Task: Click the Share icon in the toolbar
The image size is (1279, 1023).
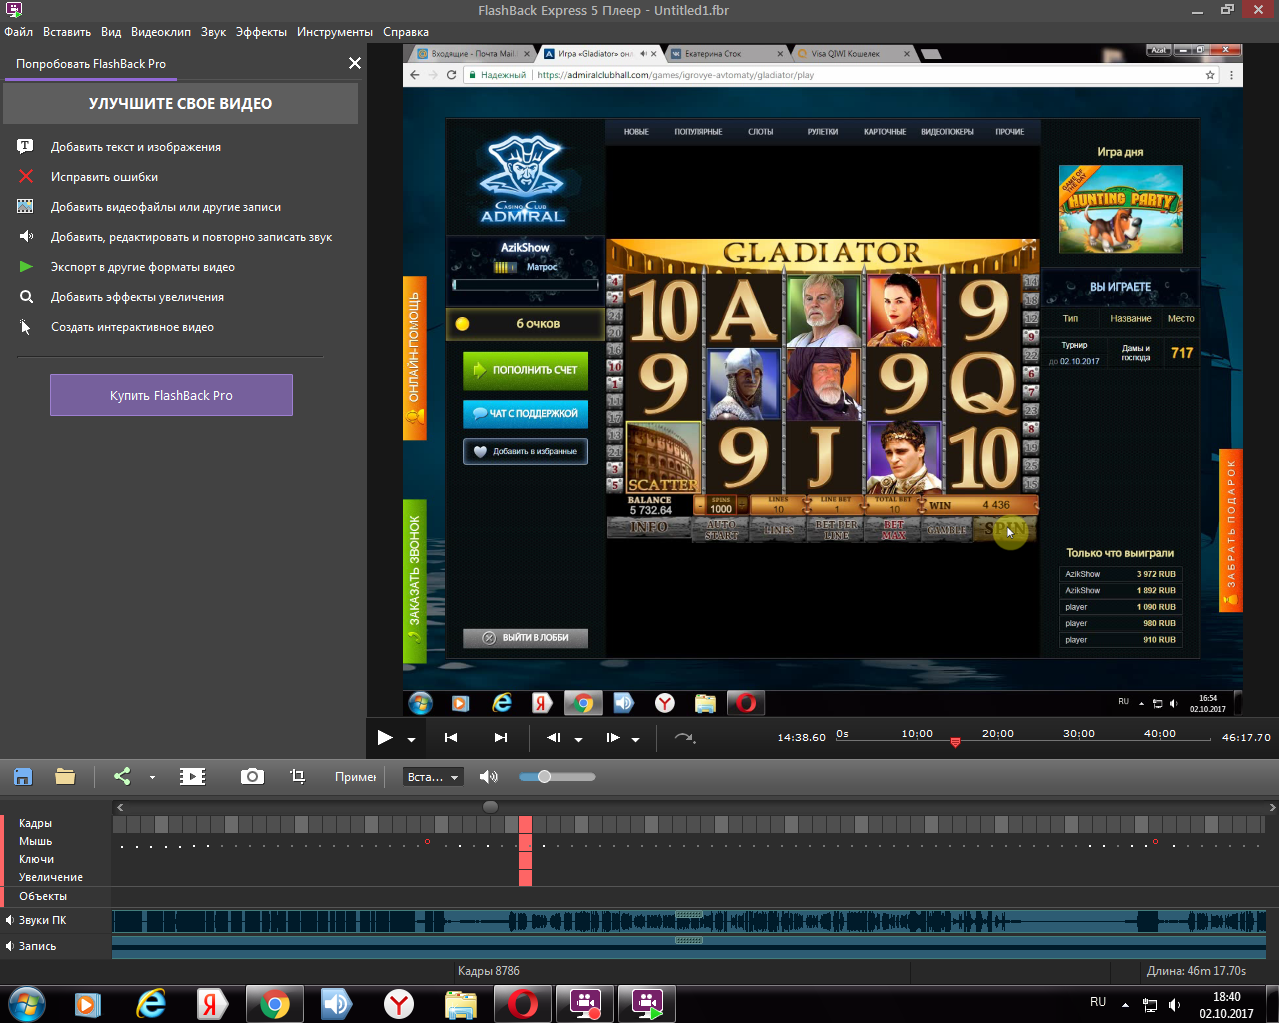Action: click(122, 776)
